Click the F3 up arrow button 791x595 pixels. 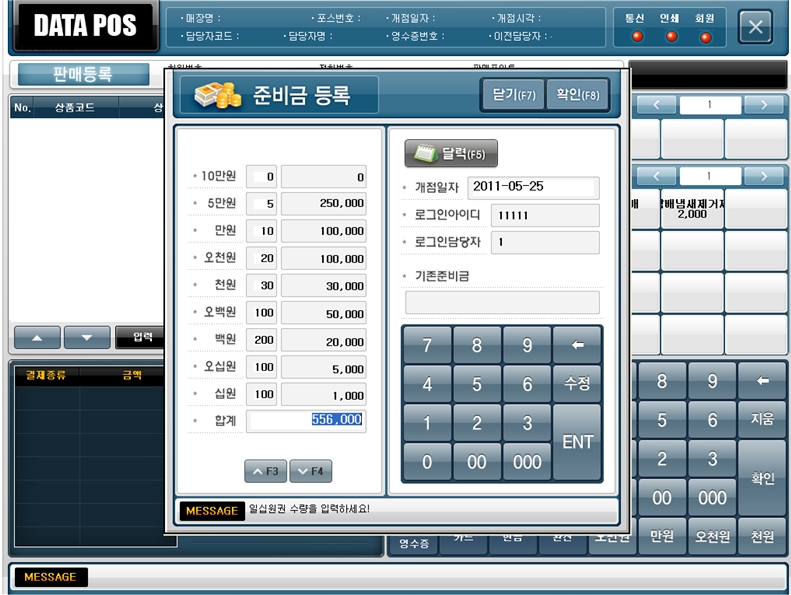tap(265, 471)
